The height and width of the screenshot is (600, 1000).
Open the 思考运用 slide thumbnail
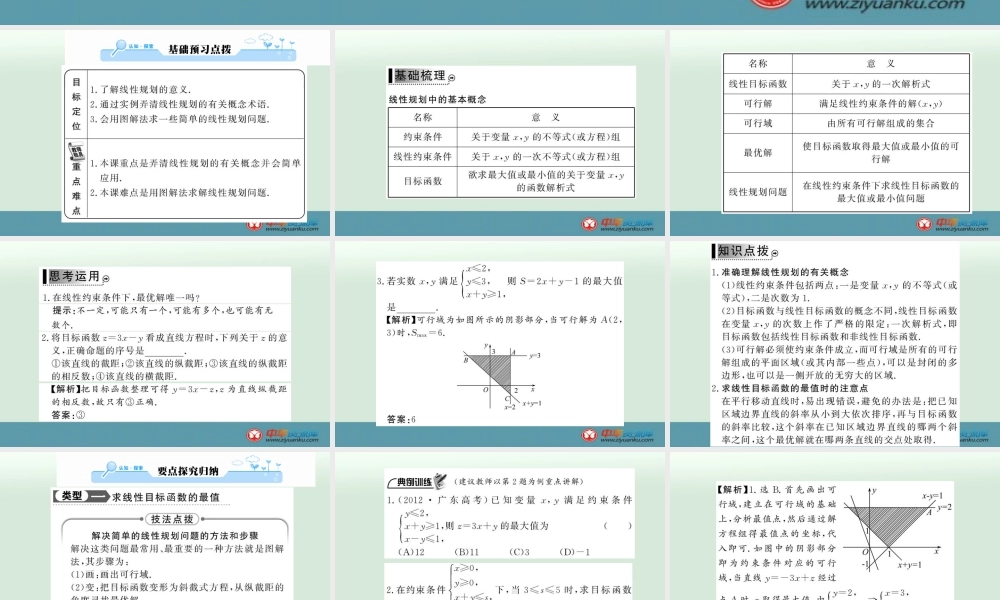pos(165,344)
